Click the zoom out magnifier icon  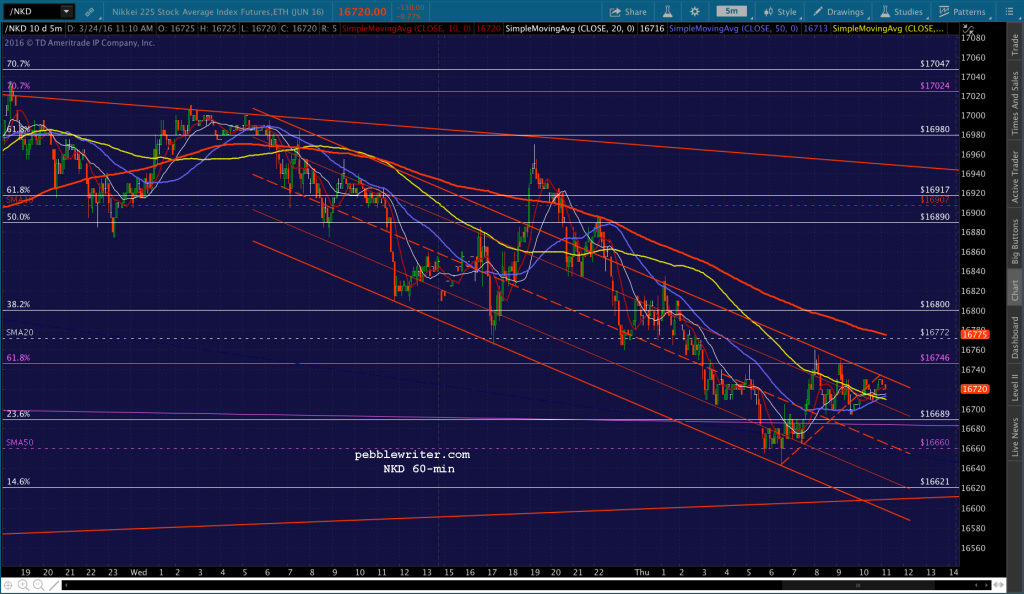(39, 586)
